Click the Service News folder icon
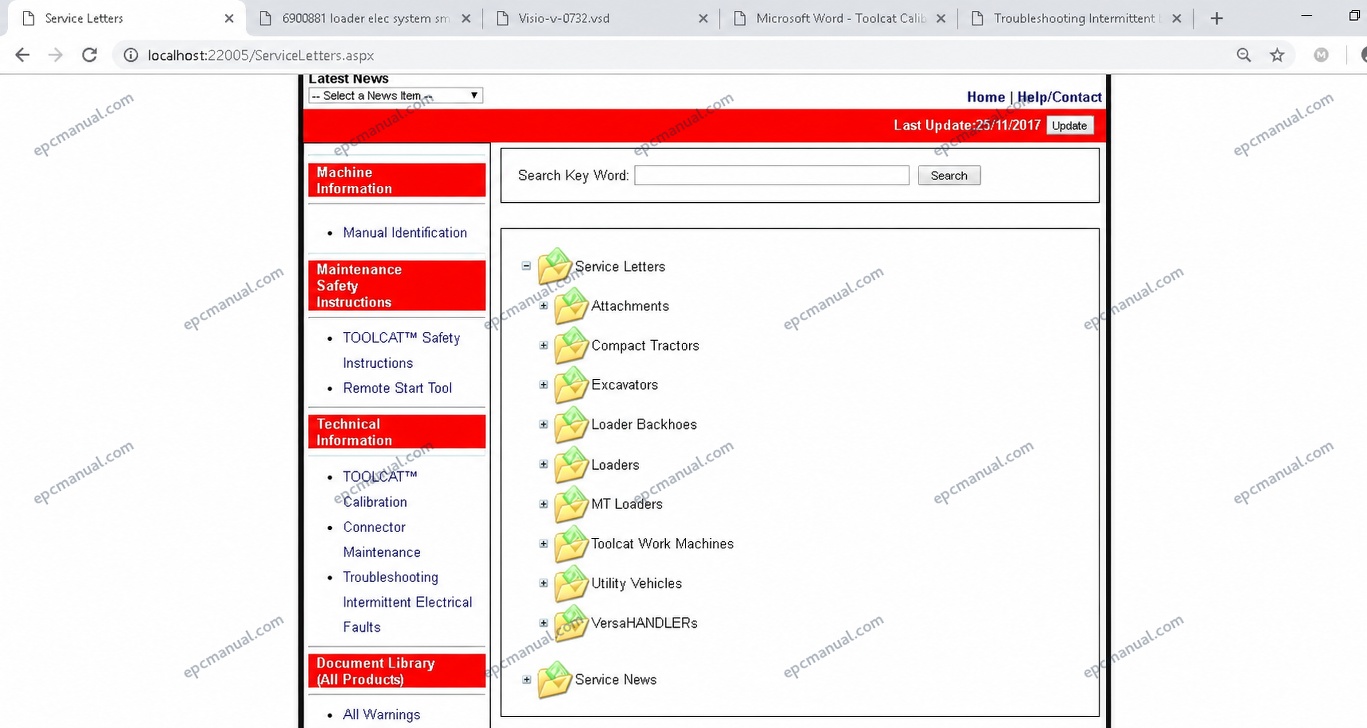 pos(555,680)
